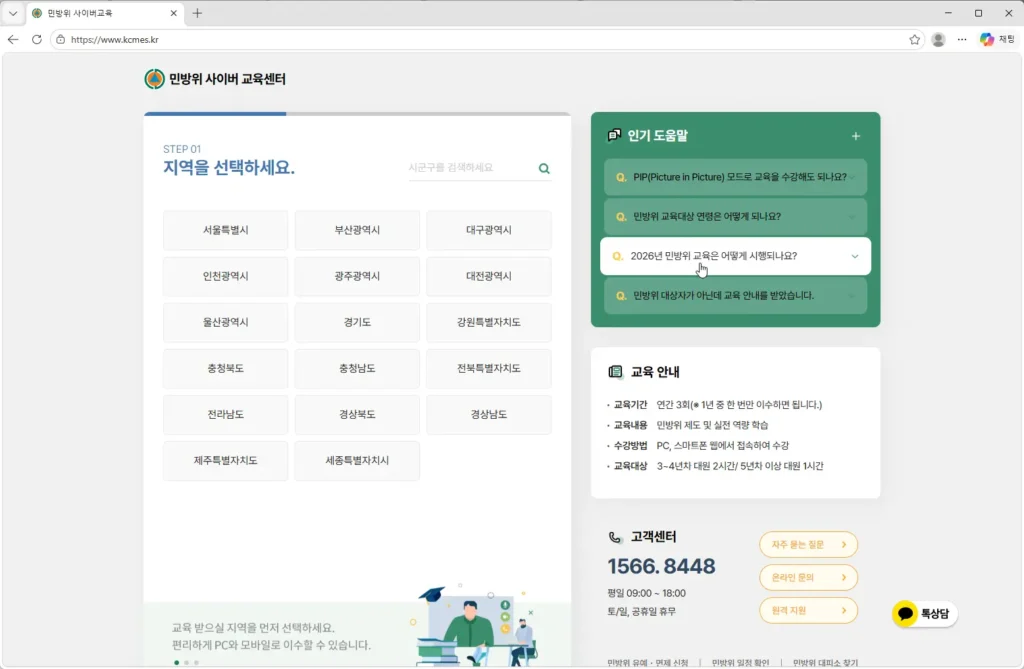
Task: Click the browser refresh icon
Action: click(37, 40)
